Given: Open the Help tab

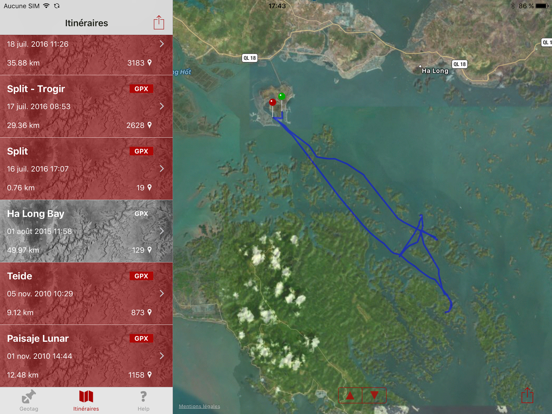Looking at the screenshot, I should click(143, 401).
